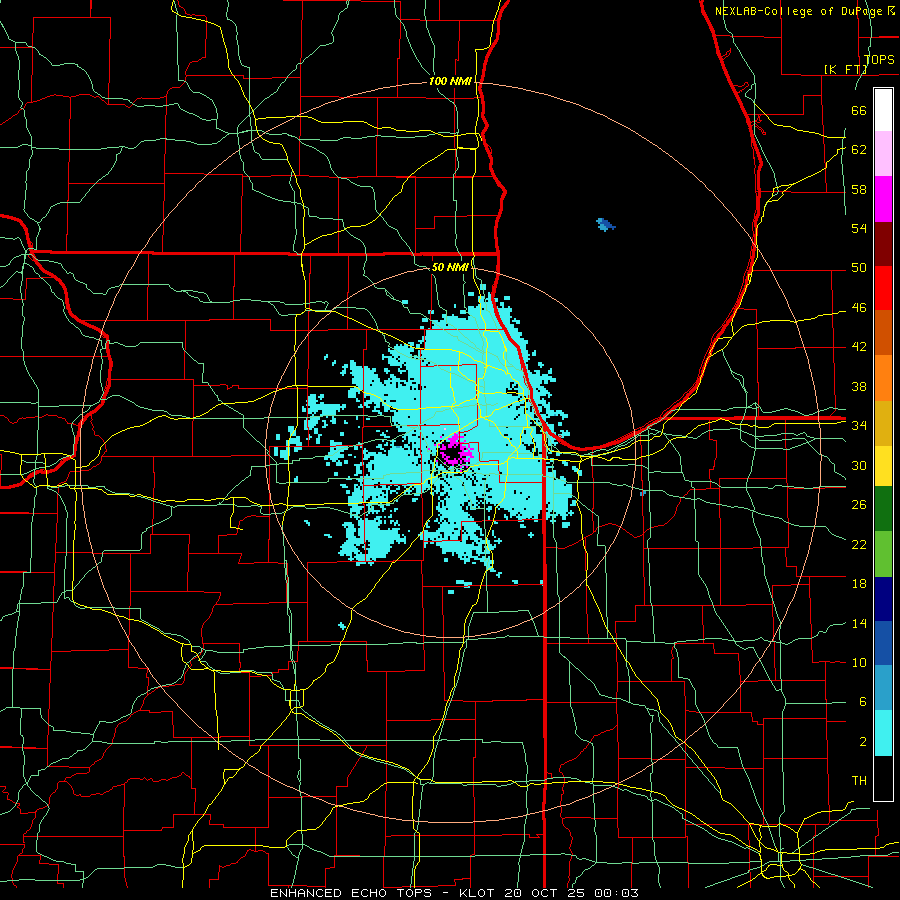Click the '100 NMI' range ring label
Image resolution: width=900 pixels, height=900 pixels.
tap(450, 82)
